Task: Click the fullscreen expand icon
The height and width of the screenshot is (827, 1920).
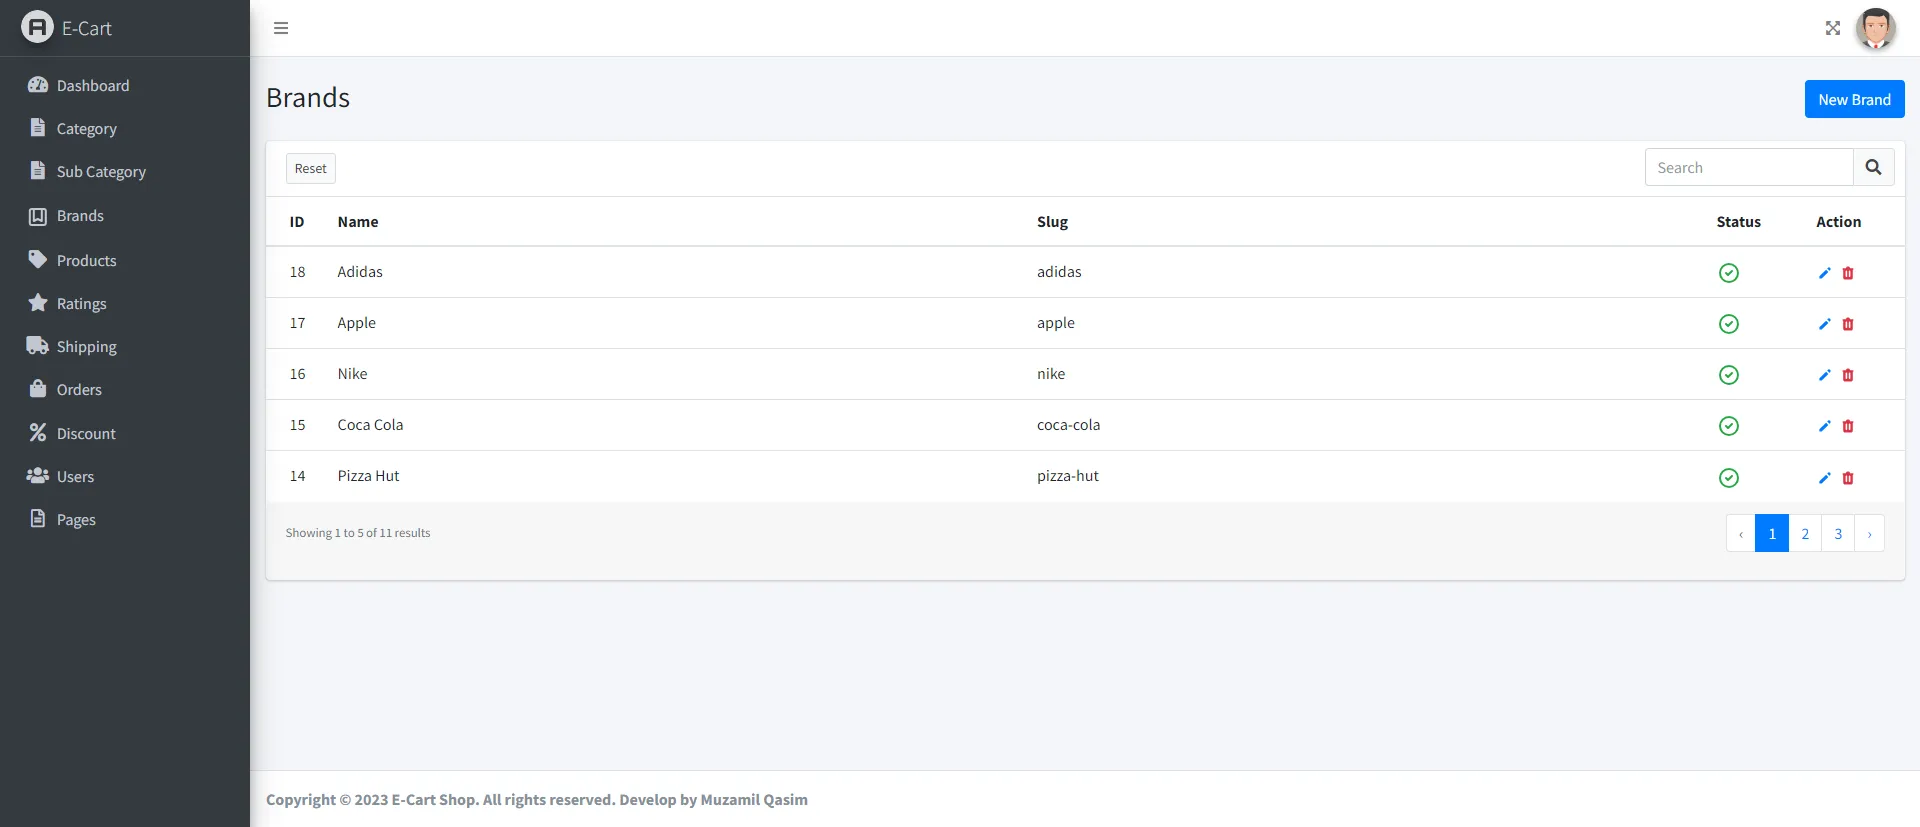Action: pos(1832,28)
